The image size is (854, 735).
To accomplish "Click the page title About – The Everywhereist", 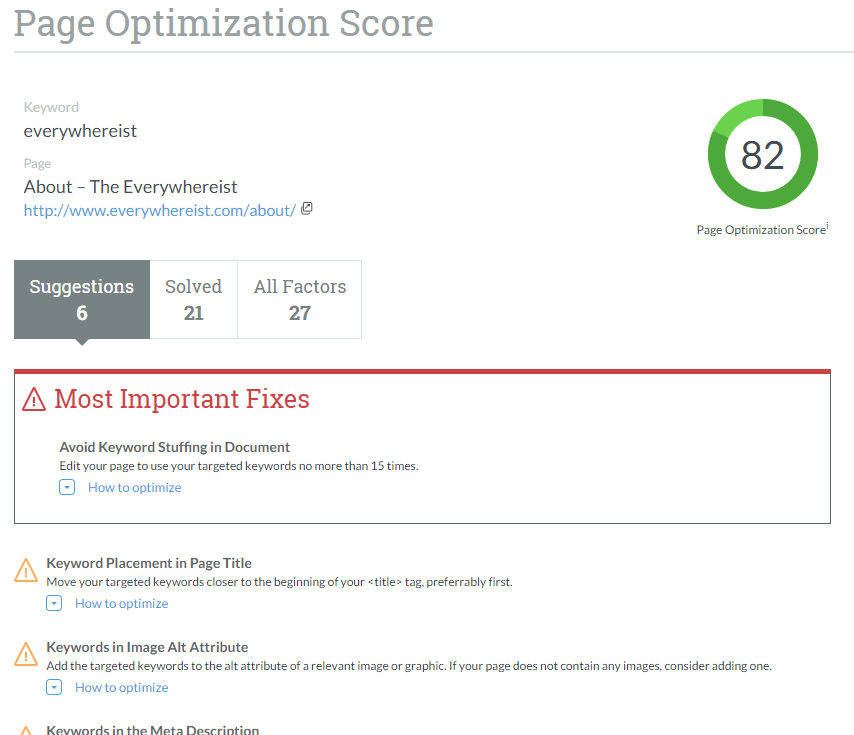I will (130, 187).
